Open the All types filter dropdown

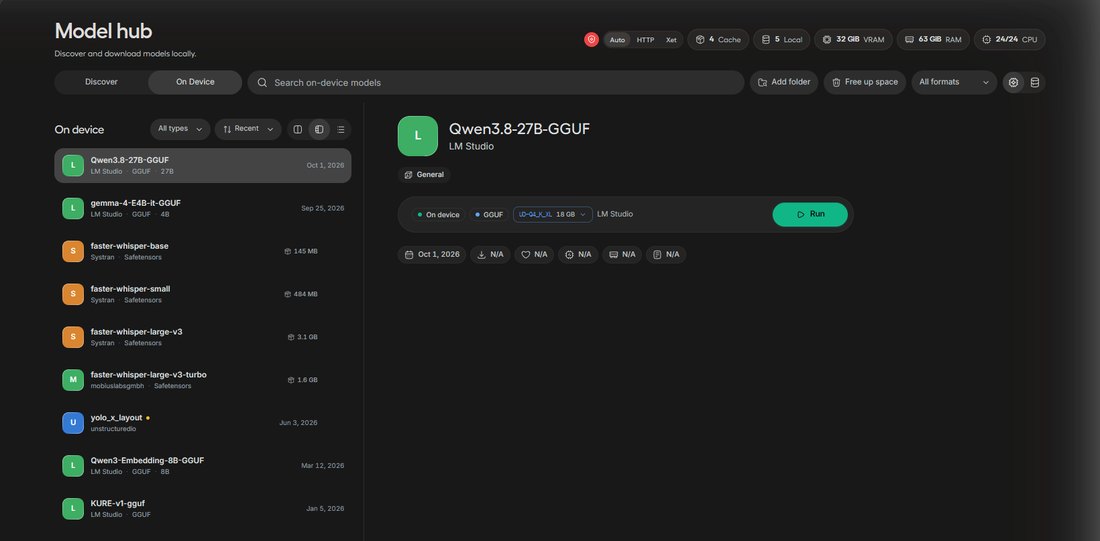(x=180, y=129)
